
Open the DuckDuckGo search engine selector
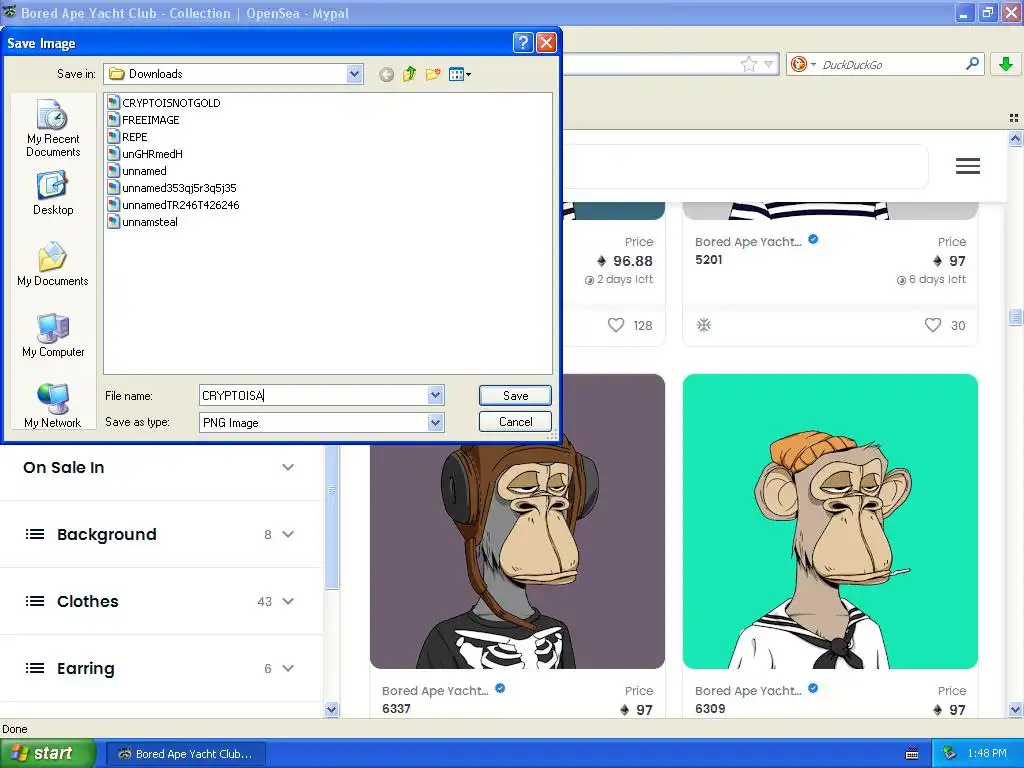coord(803,64)
